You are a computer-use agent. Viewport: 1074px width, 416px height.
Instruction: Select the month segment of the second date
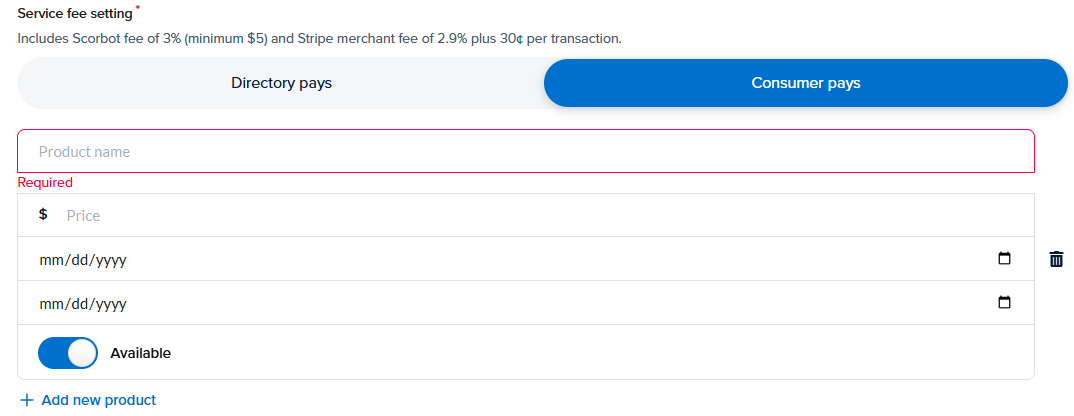pyautogui.click(x=50, y=304)
